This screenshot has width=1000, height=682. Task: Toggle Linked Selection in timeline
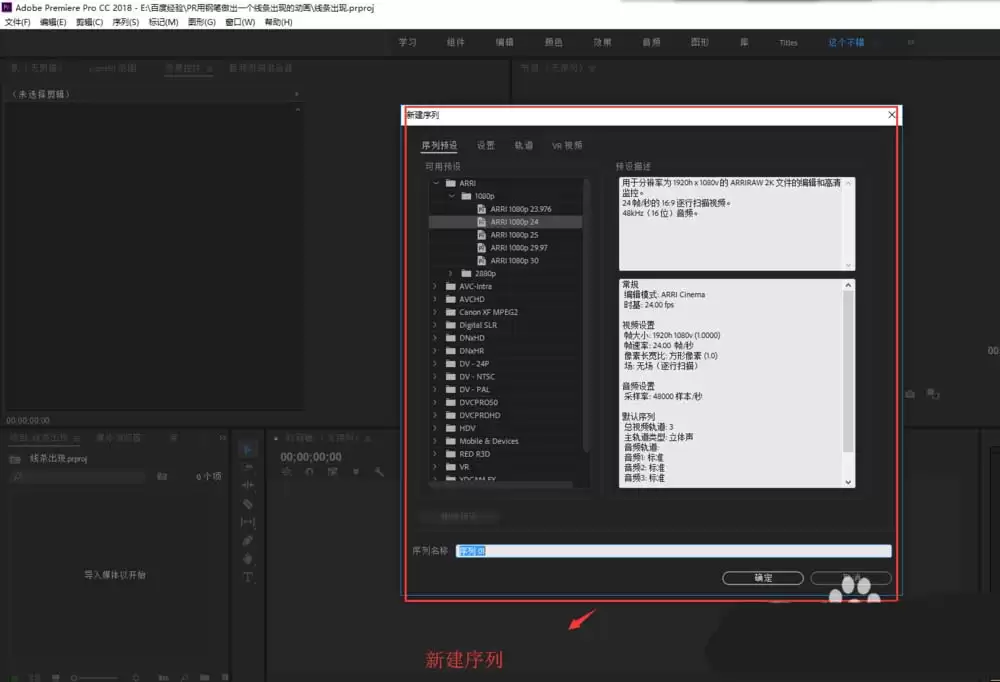coord(332,472)
